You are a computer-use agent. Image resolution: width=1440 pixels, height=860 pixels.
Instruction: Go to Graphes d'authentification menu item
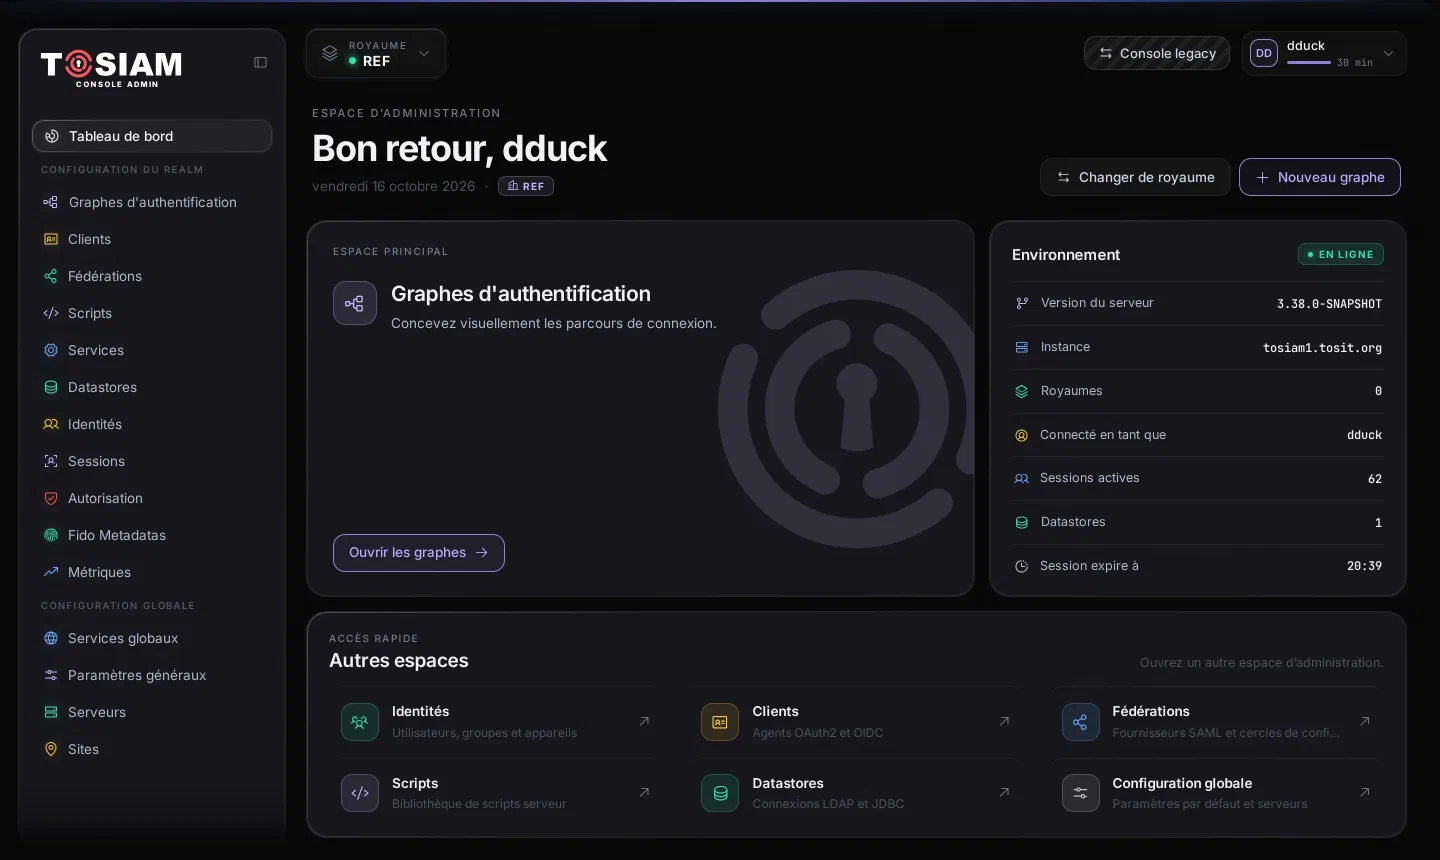coord(152,202)
